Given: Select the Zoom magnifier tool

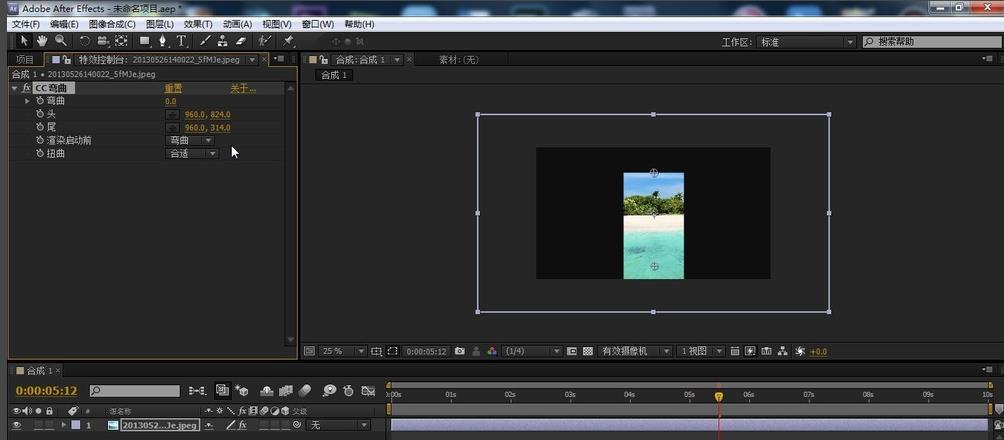Looking at the screenshot, I should 61,41.
